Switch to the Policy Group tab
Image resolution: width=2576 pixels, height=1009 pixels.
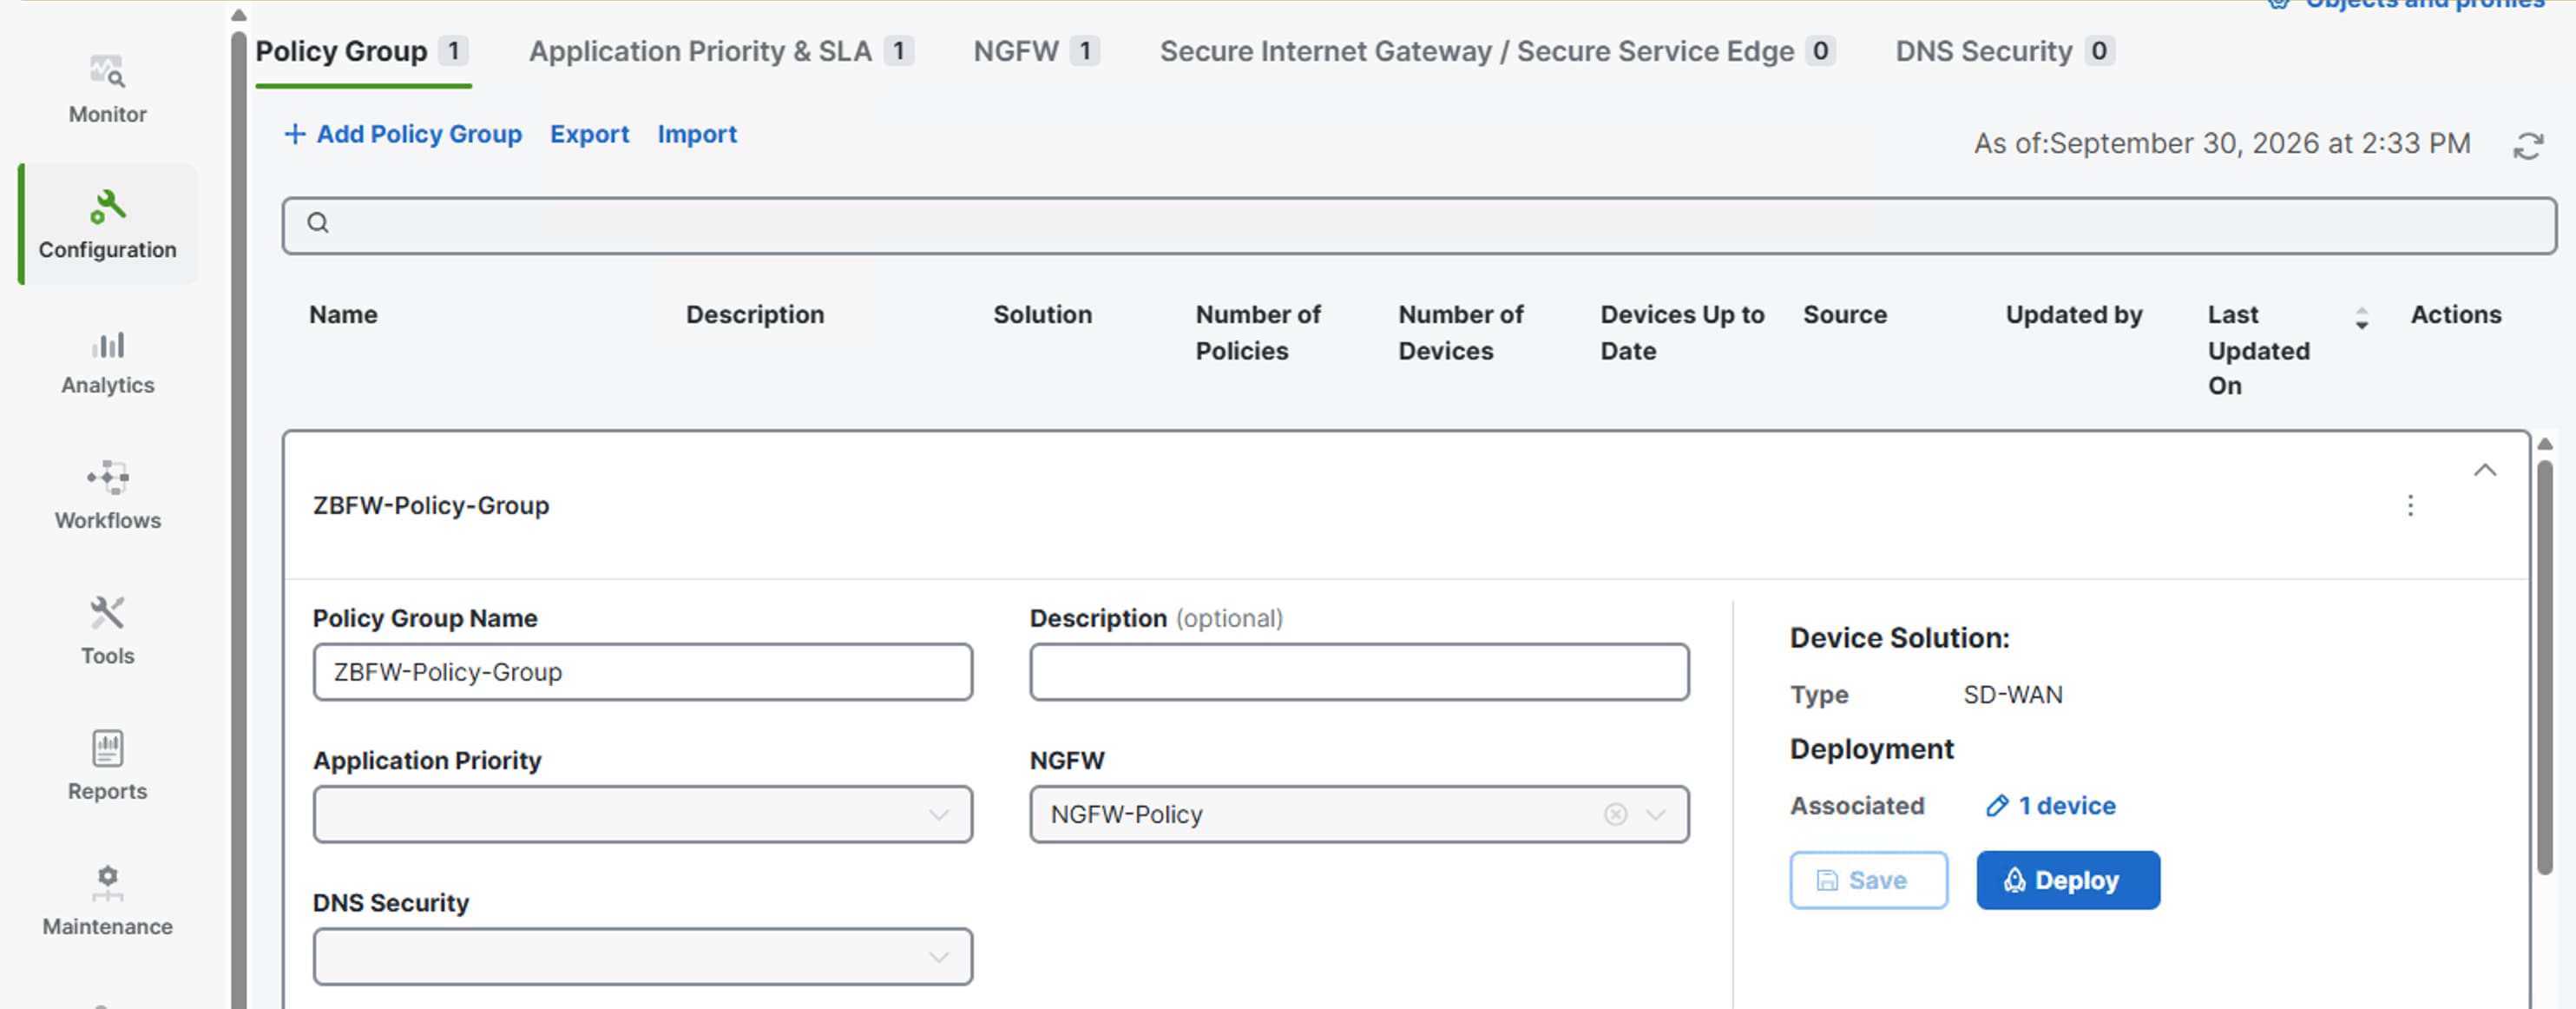[x=361, y=51]
